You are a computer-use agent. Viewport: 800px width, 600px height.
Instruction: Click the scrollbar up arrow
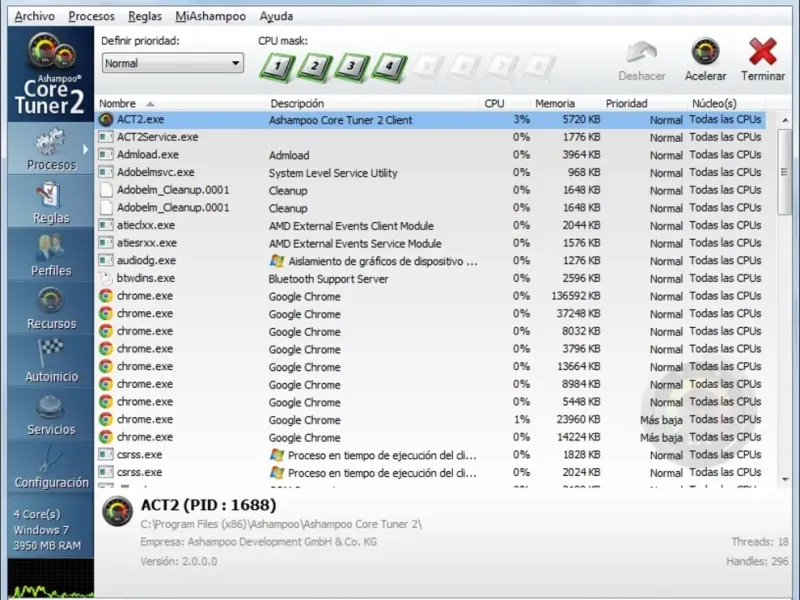click(785, 120)
